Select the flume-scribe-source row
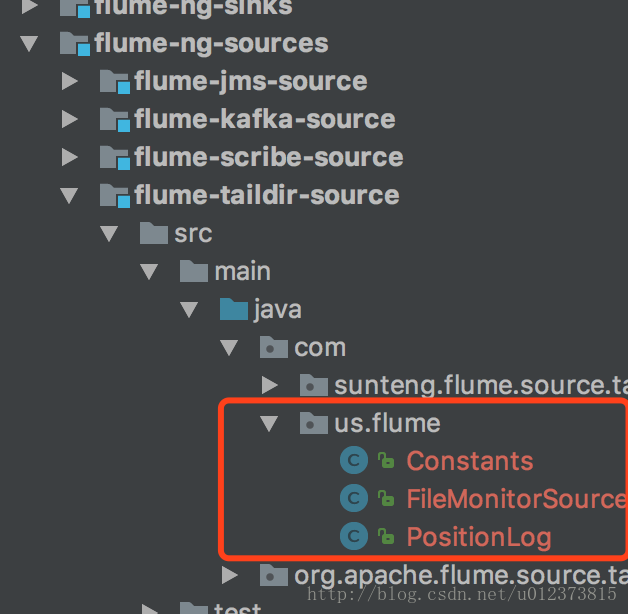The height and width of the screenshot is (614, 628). point(314,157)
